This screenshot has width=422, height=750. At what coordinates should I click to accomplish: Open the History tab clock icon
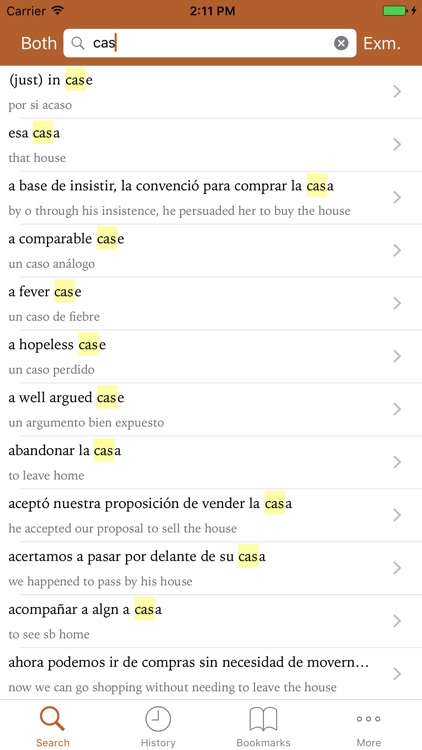pyautogui.click(x=158, y=719)
